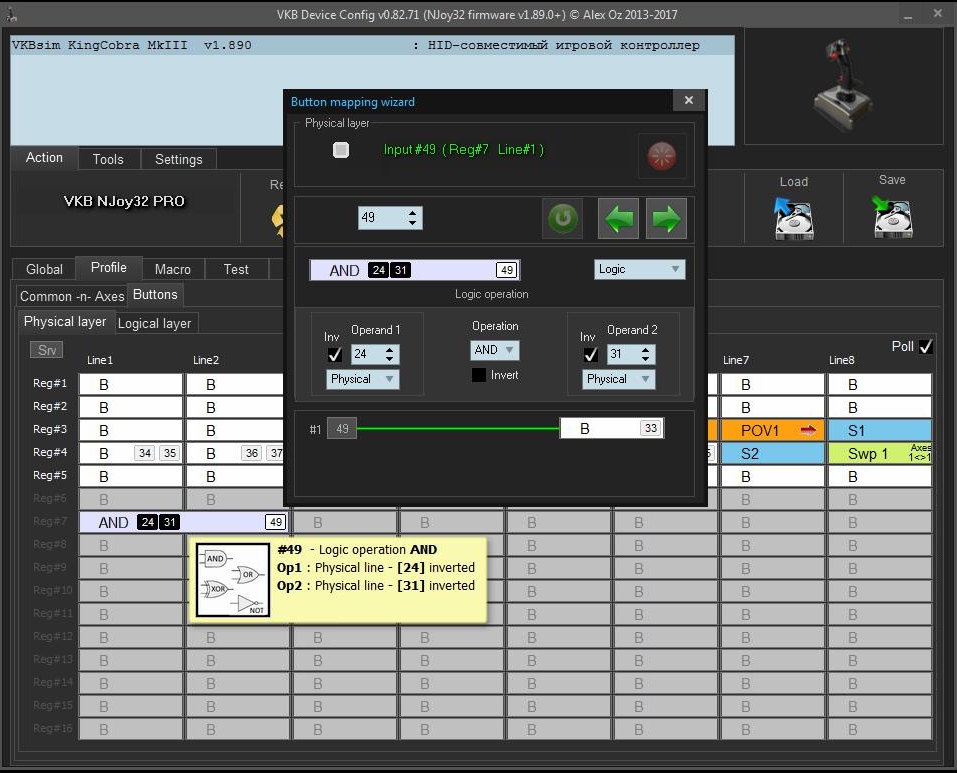
Task: Toggle Inv checkbox for Operand 2
Action: [x=590, y=354]
